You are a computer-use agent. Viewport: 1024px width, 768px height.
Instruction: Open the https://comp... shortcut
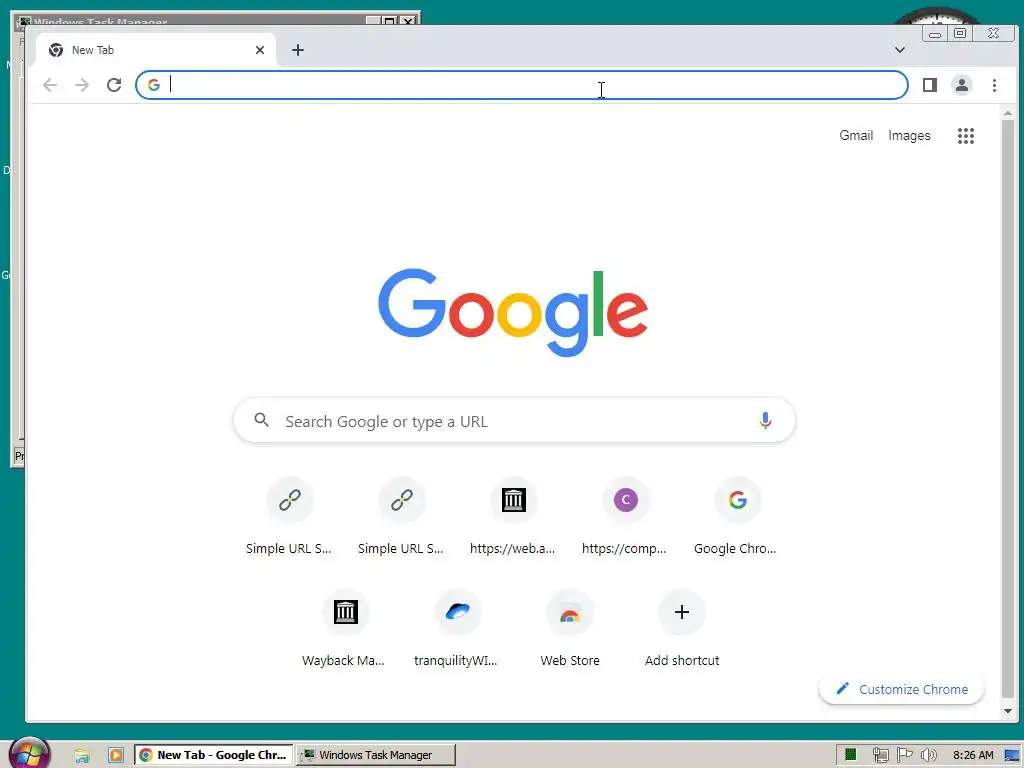625,516
